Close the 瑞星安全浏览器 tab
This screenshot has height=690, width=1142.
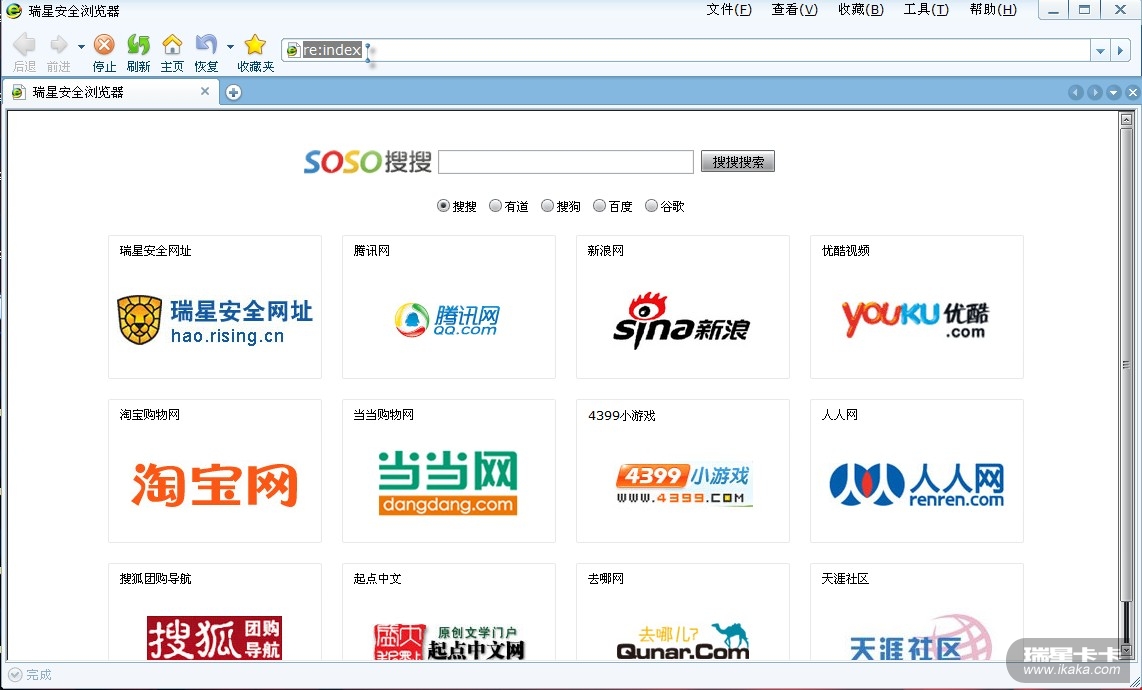[x=205, y=91]
